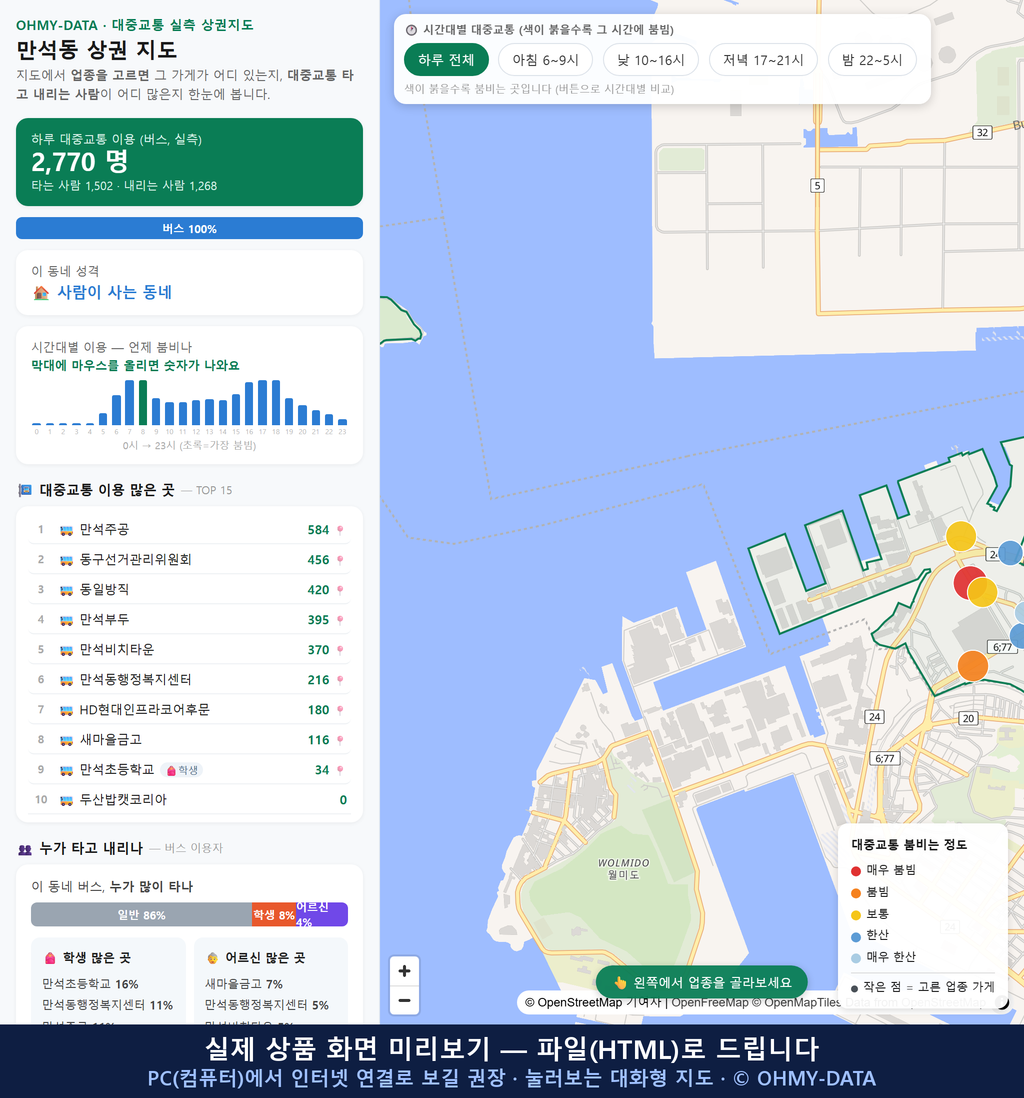Show 새마을금고 via its pin icon

click(x=340, y=740)
